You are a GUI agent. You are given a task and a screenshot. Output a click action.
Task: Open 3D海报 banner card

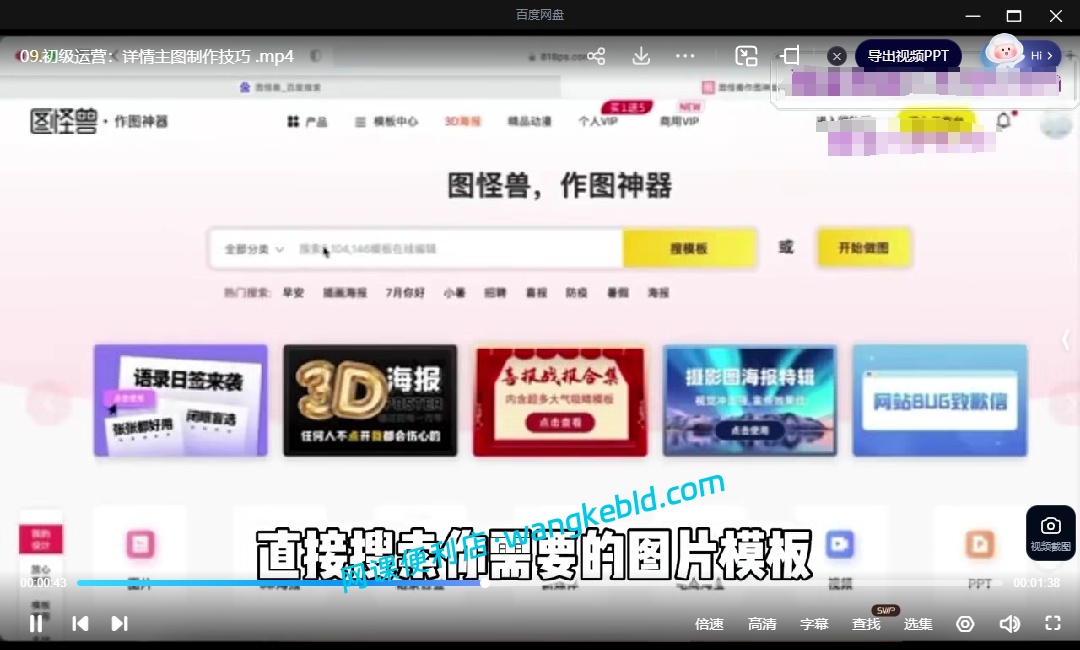pyautogui.click(x=370, y=400)
